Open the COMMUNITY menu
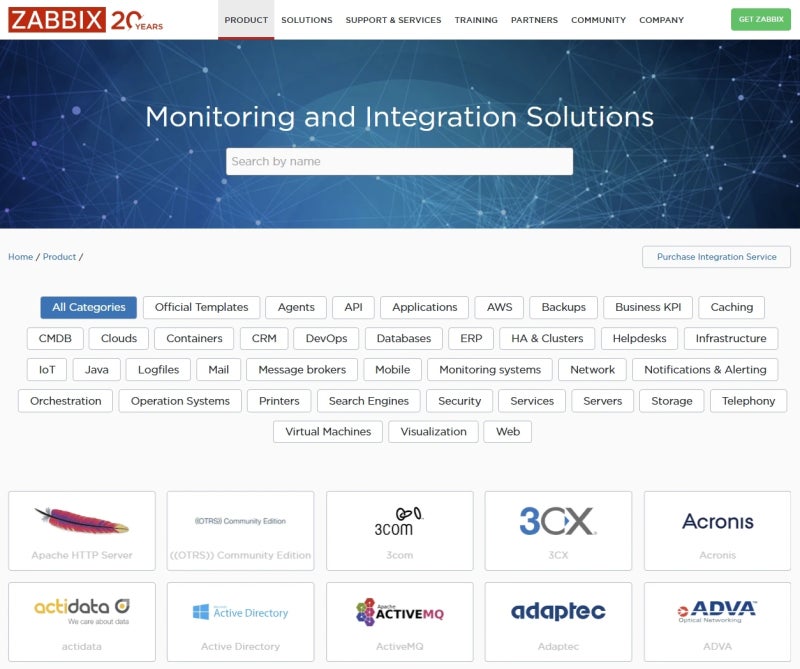Image resolution: width=800 pixels, height=669 pixels. [598, 20]
